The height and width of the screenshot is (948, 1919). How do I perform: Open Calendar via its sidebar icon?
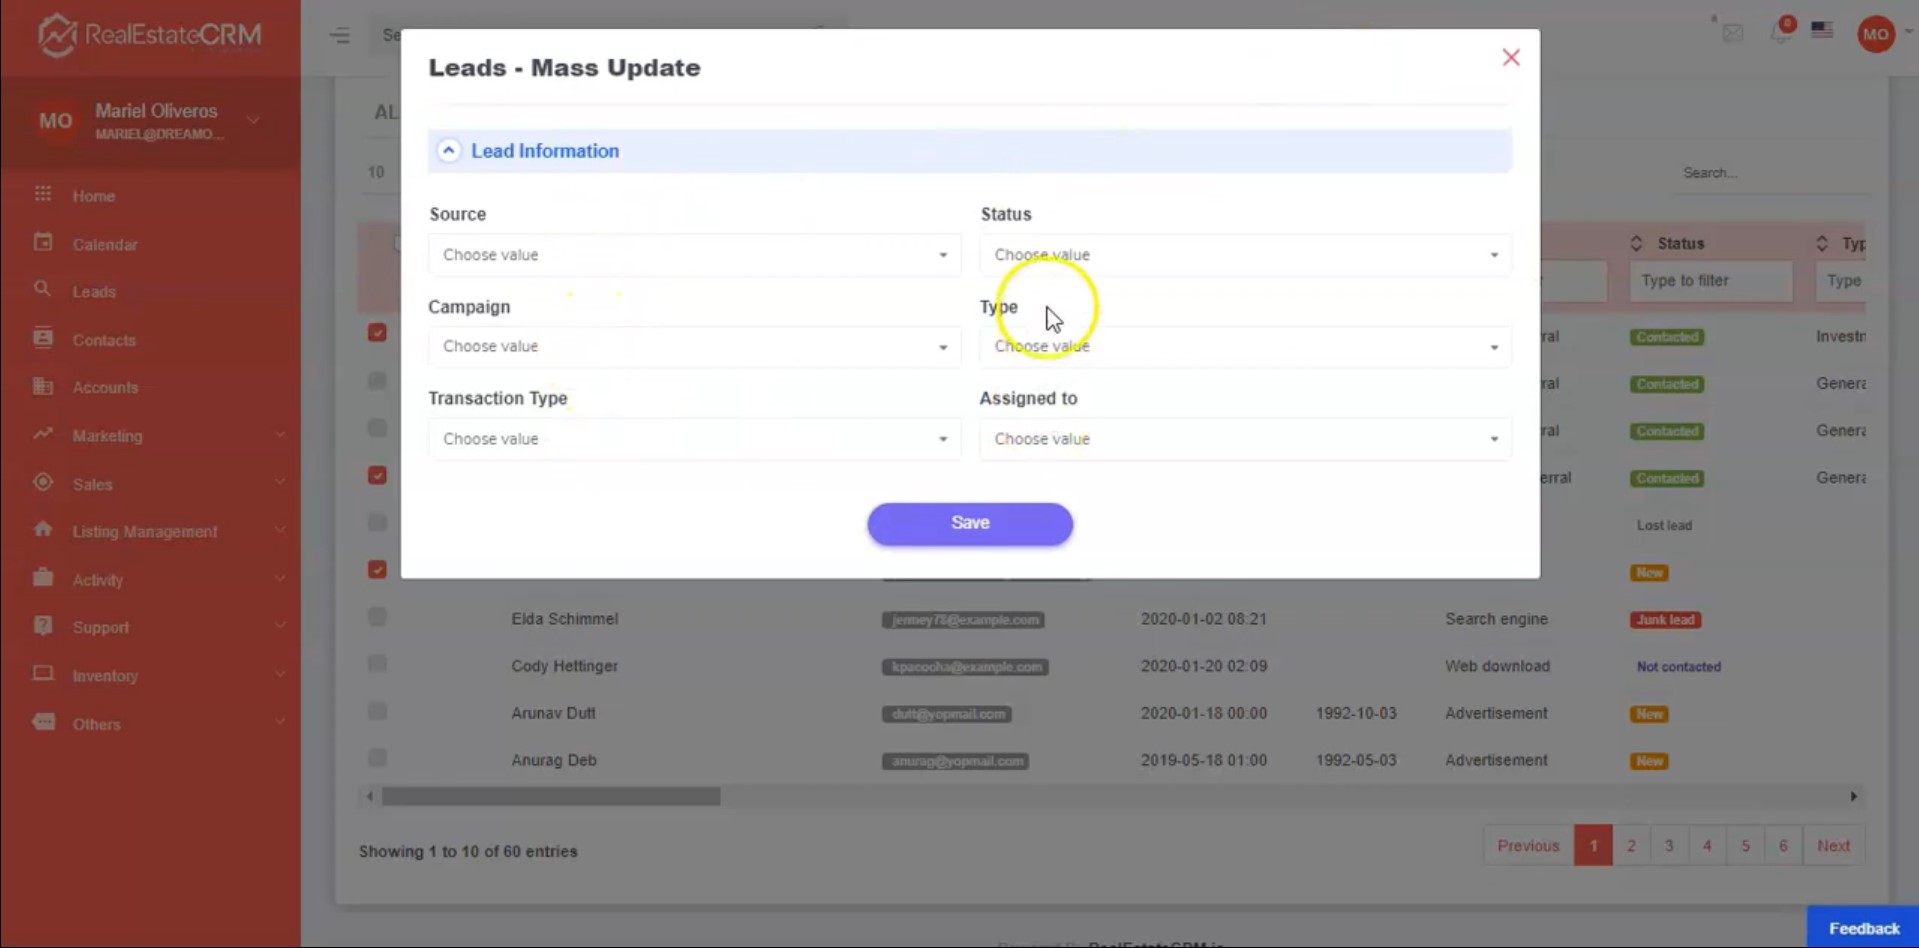point(42,243)
